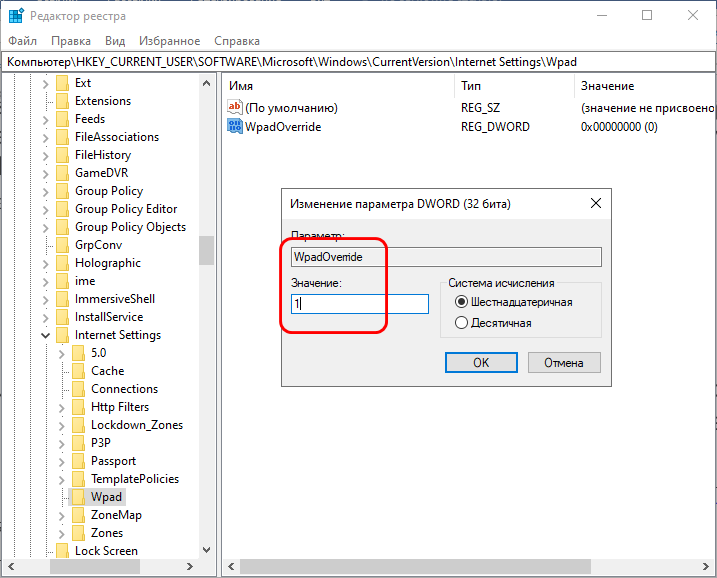Expand the Feeds tree node
The width and height of the screenshot is (717, 578).
[45, 120]
